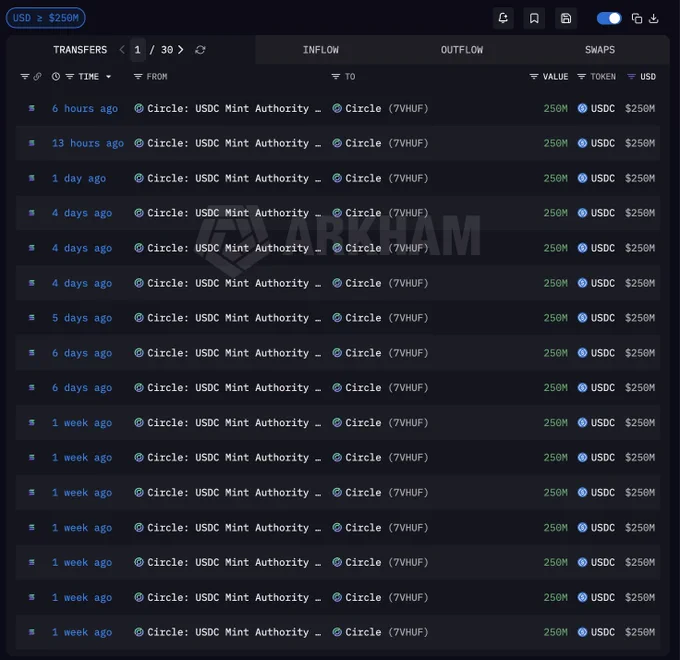Screen dimensions: 680x660
Task: Click the clock icon beside TIME
Action: click(x=56, y=77)
